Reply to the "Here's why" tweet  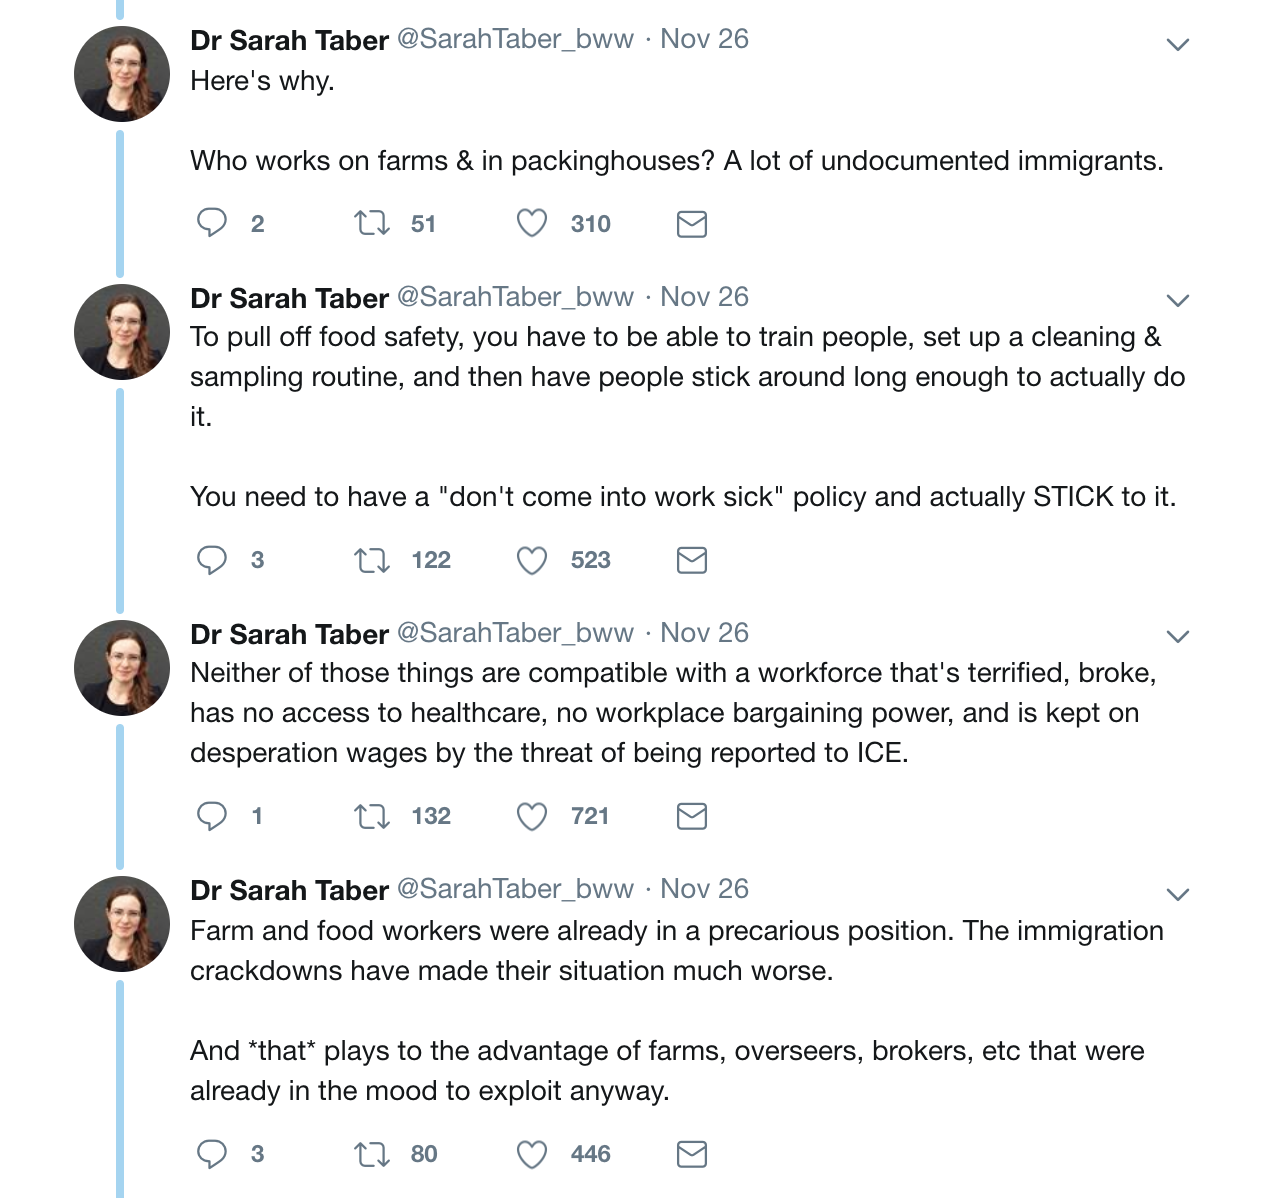(x=211, y=222)
